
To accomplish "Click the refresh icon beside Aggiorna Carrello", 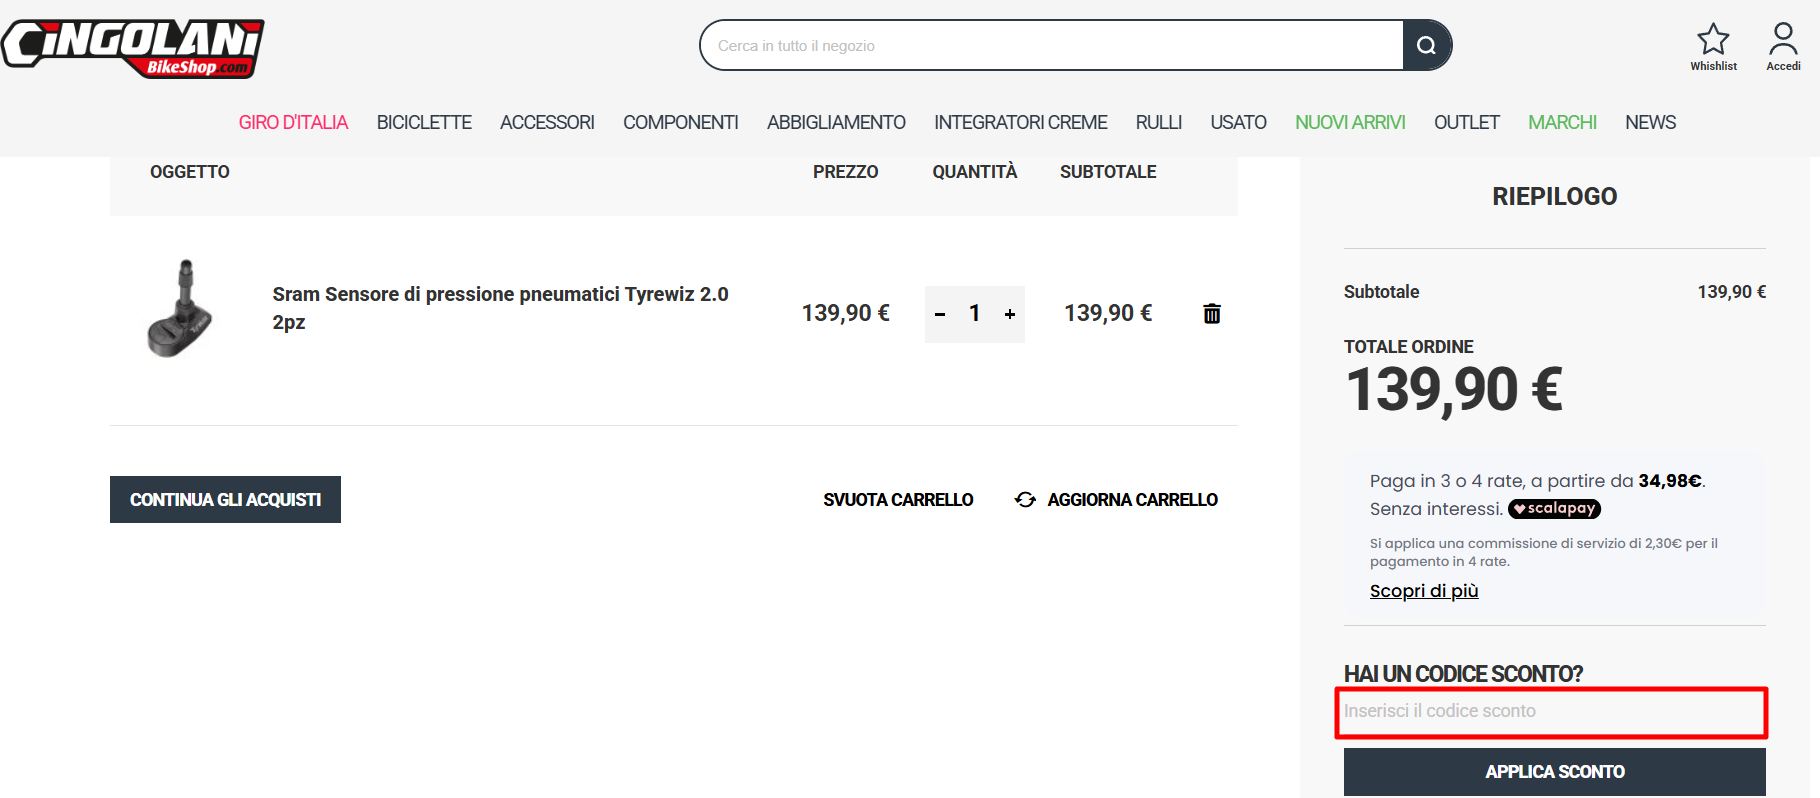I will 1025,499.
